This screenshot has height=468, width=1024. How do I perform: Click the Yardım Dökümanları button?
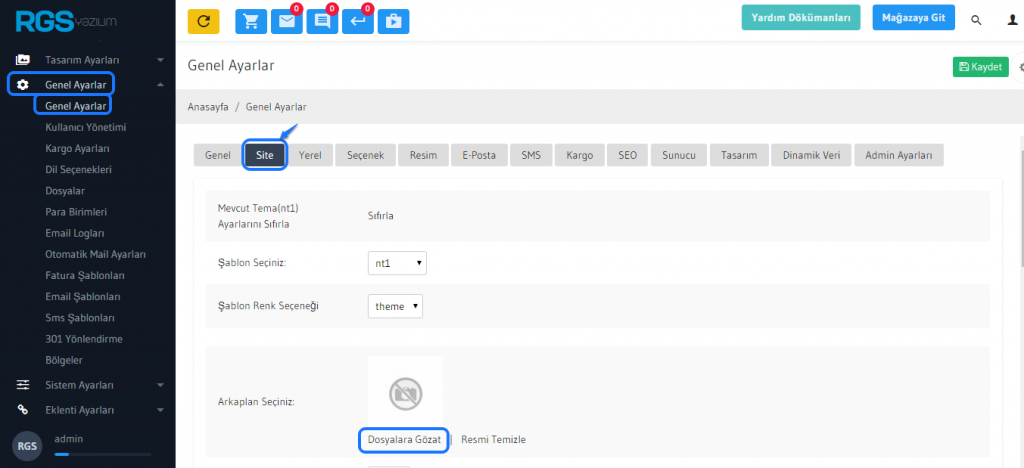click(x=801, y=18)
